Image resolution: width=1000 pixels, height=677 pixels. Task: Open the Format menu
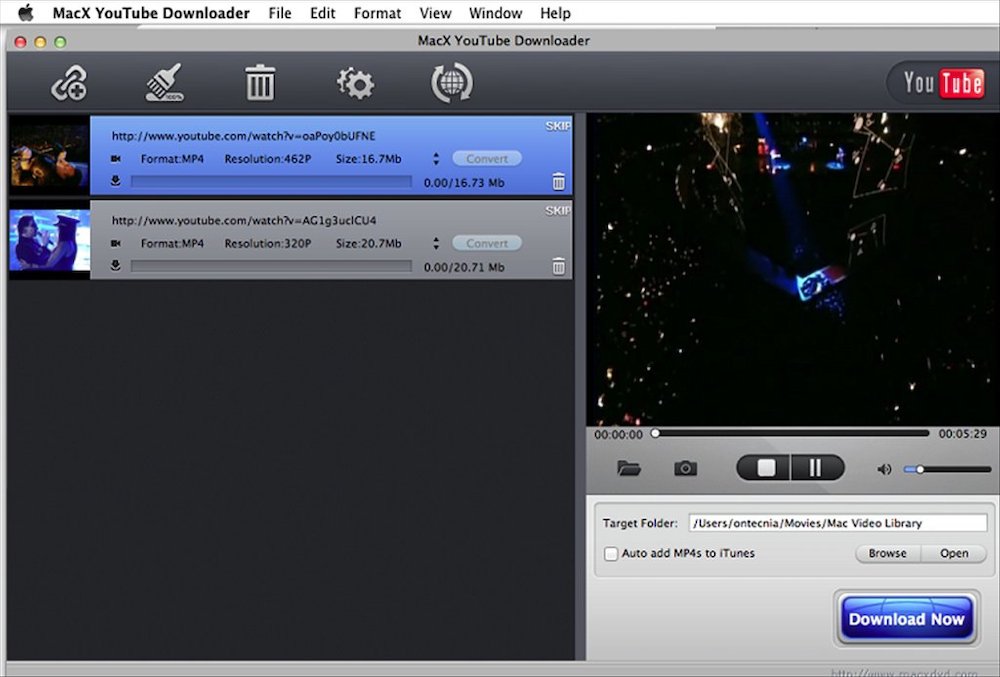[377, 13]
